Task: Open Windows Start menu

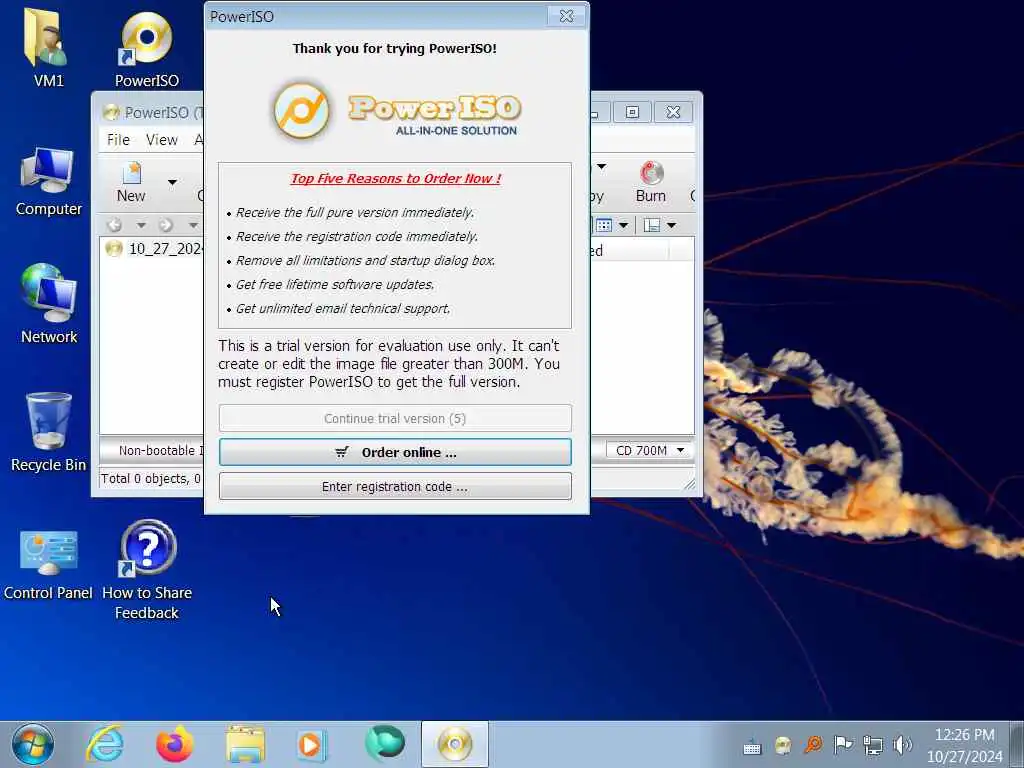Action: 32,744
